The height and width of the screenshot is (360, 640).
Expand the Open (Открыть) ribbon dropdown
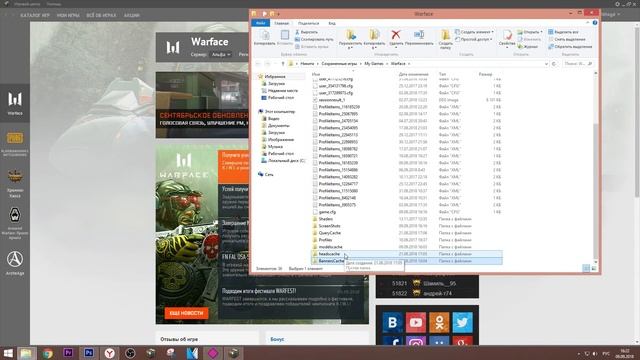click(530, 32)
